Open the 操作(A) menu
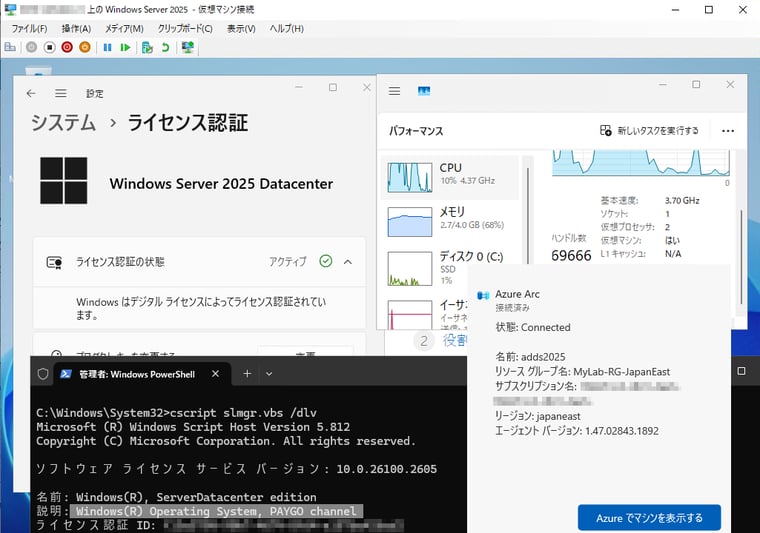This screenshot has height=533, width=760. [76, 29]
